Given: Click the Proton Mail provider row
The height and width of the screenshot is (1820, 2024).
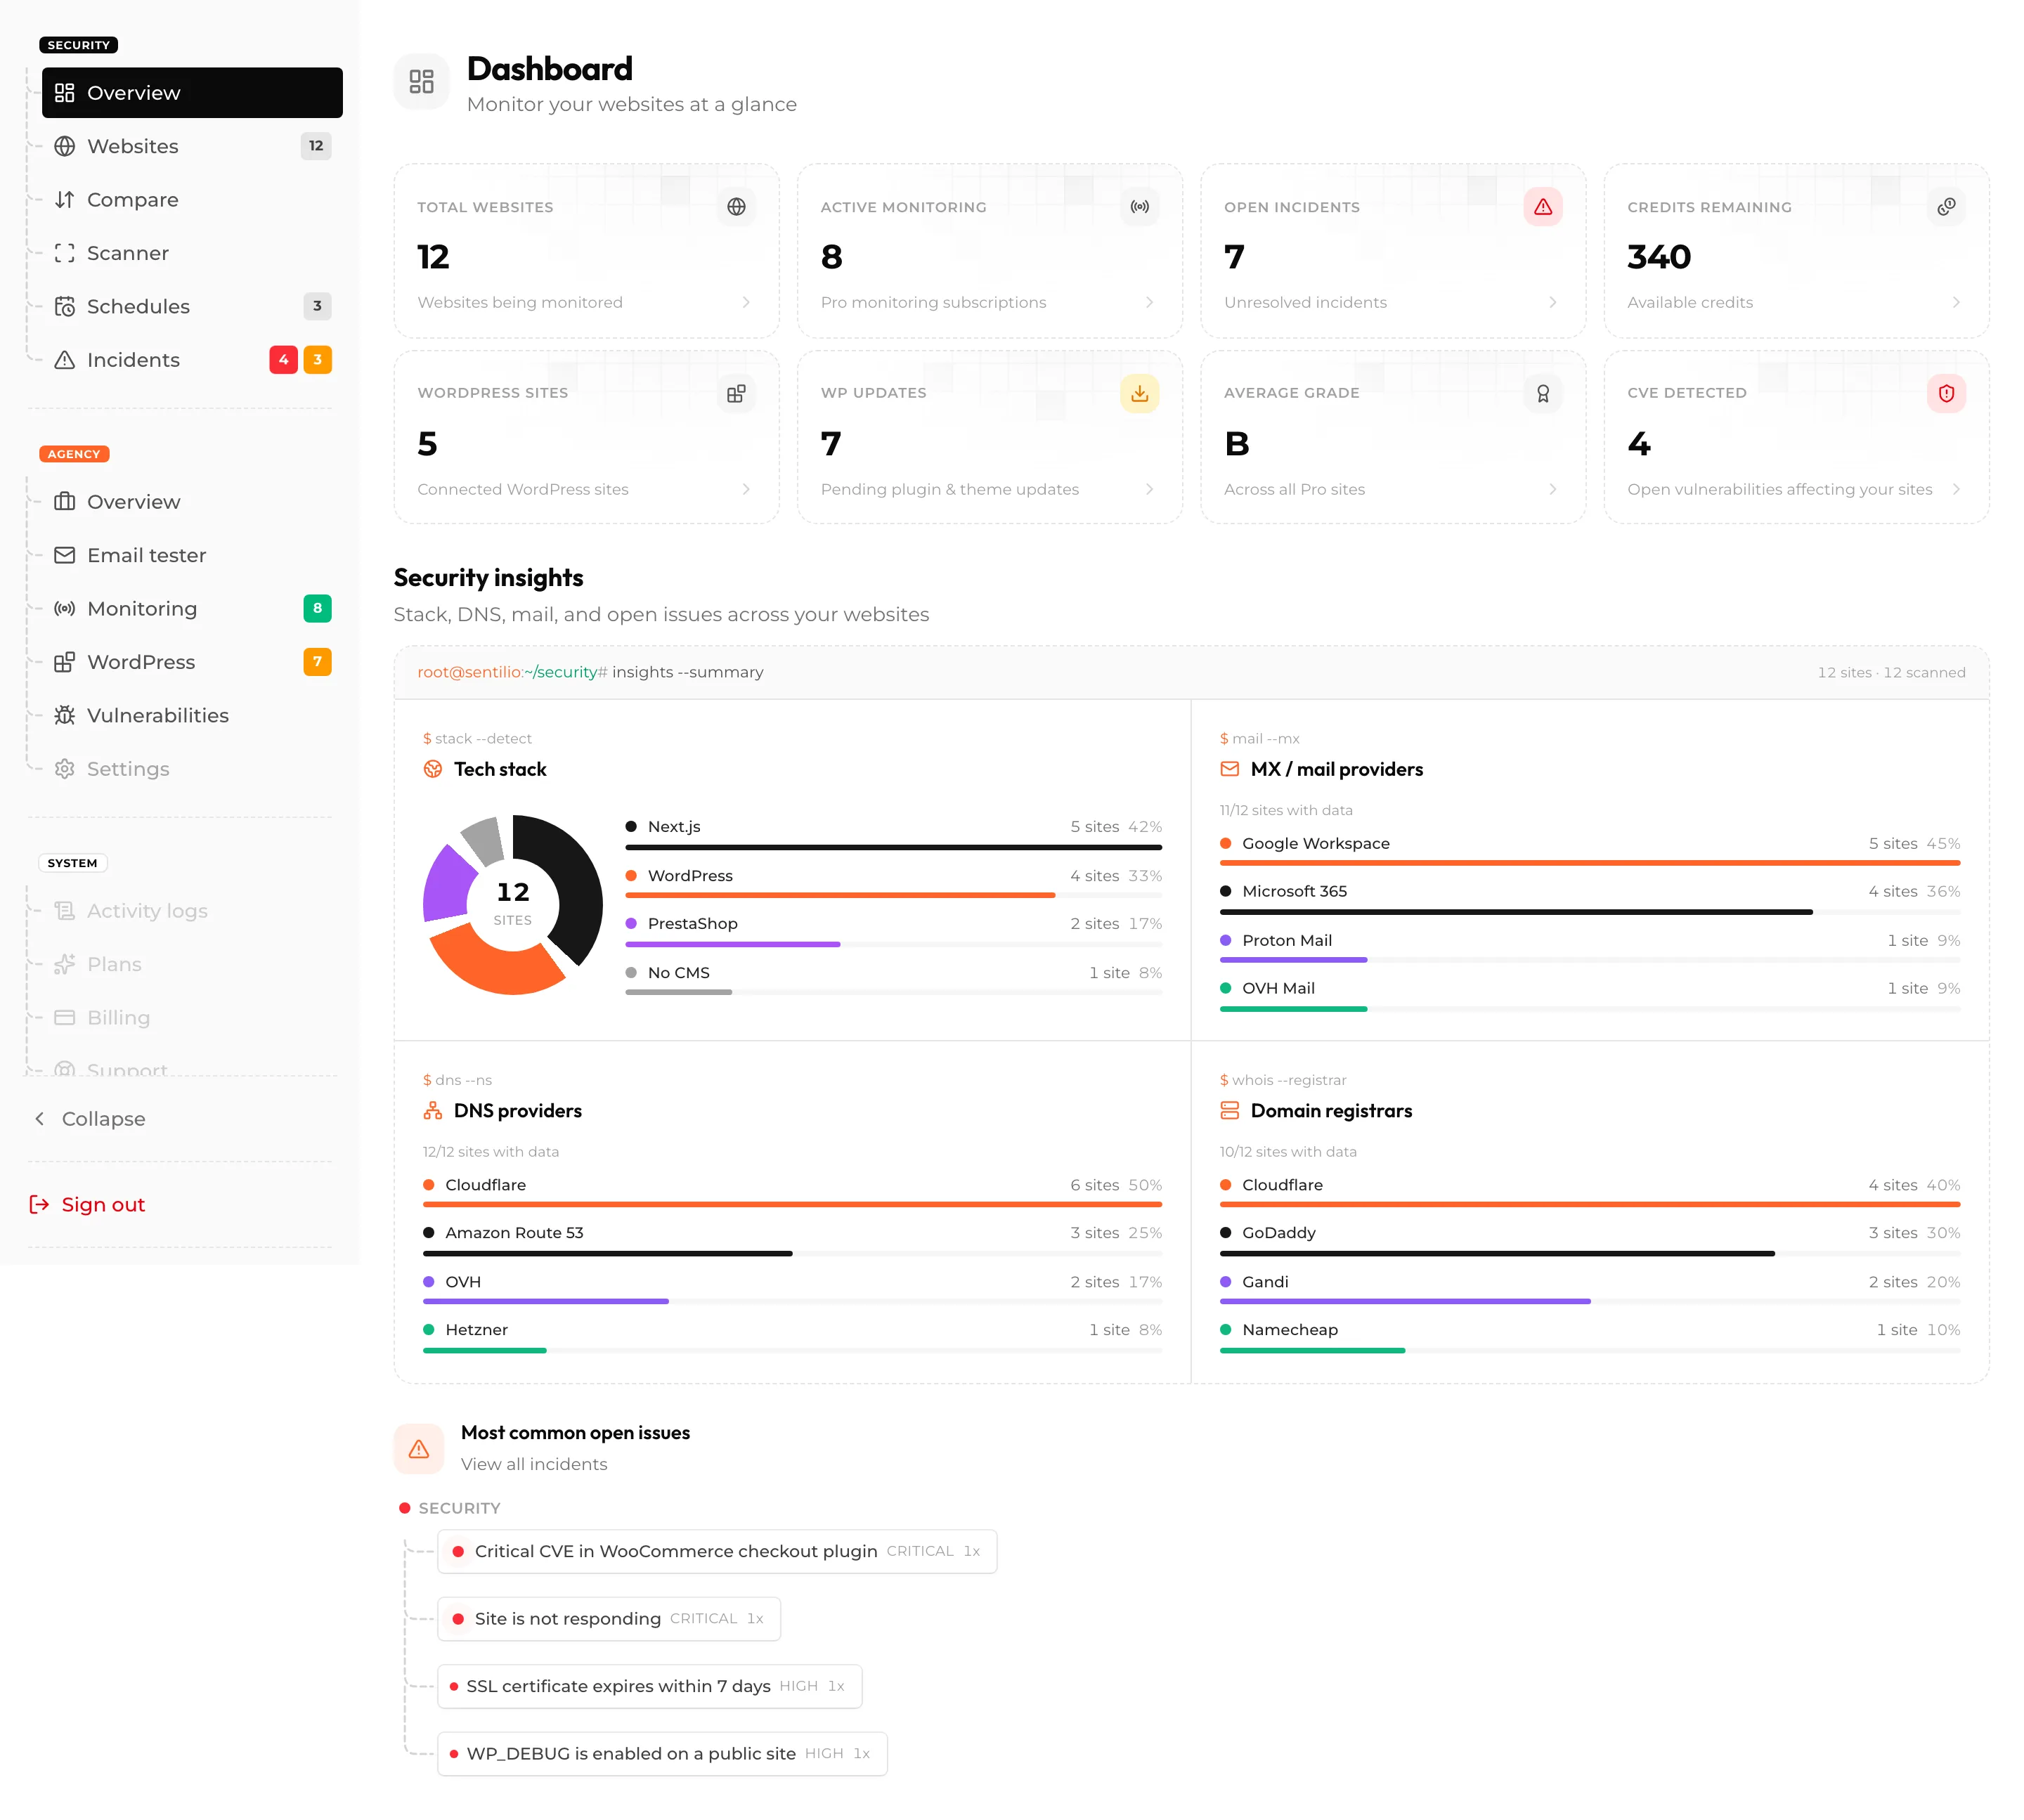Looking at the screenshot, I should point(1589,949).
